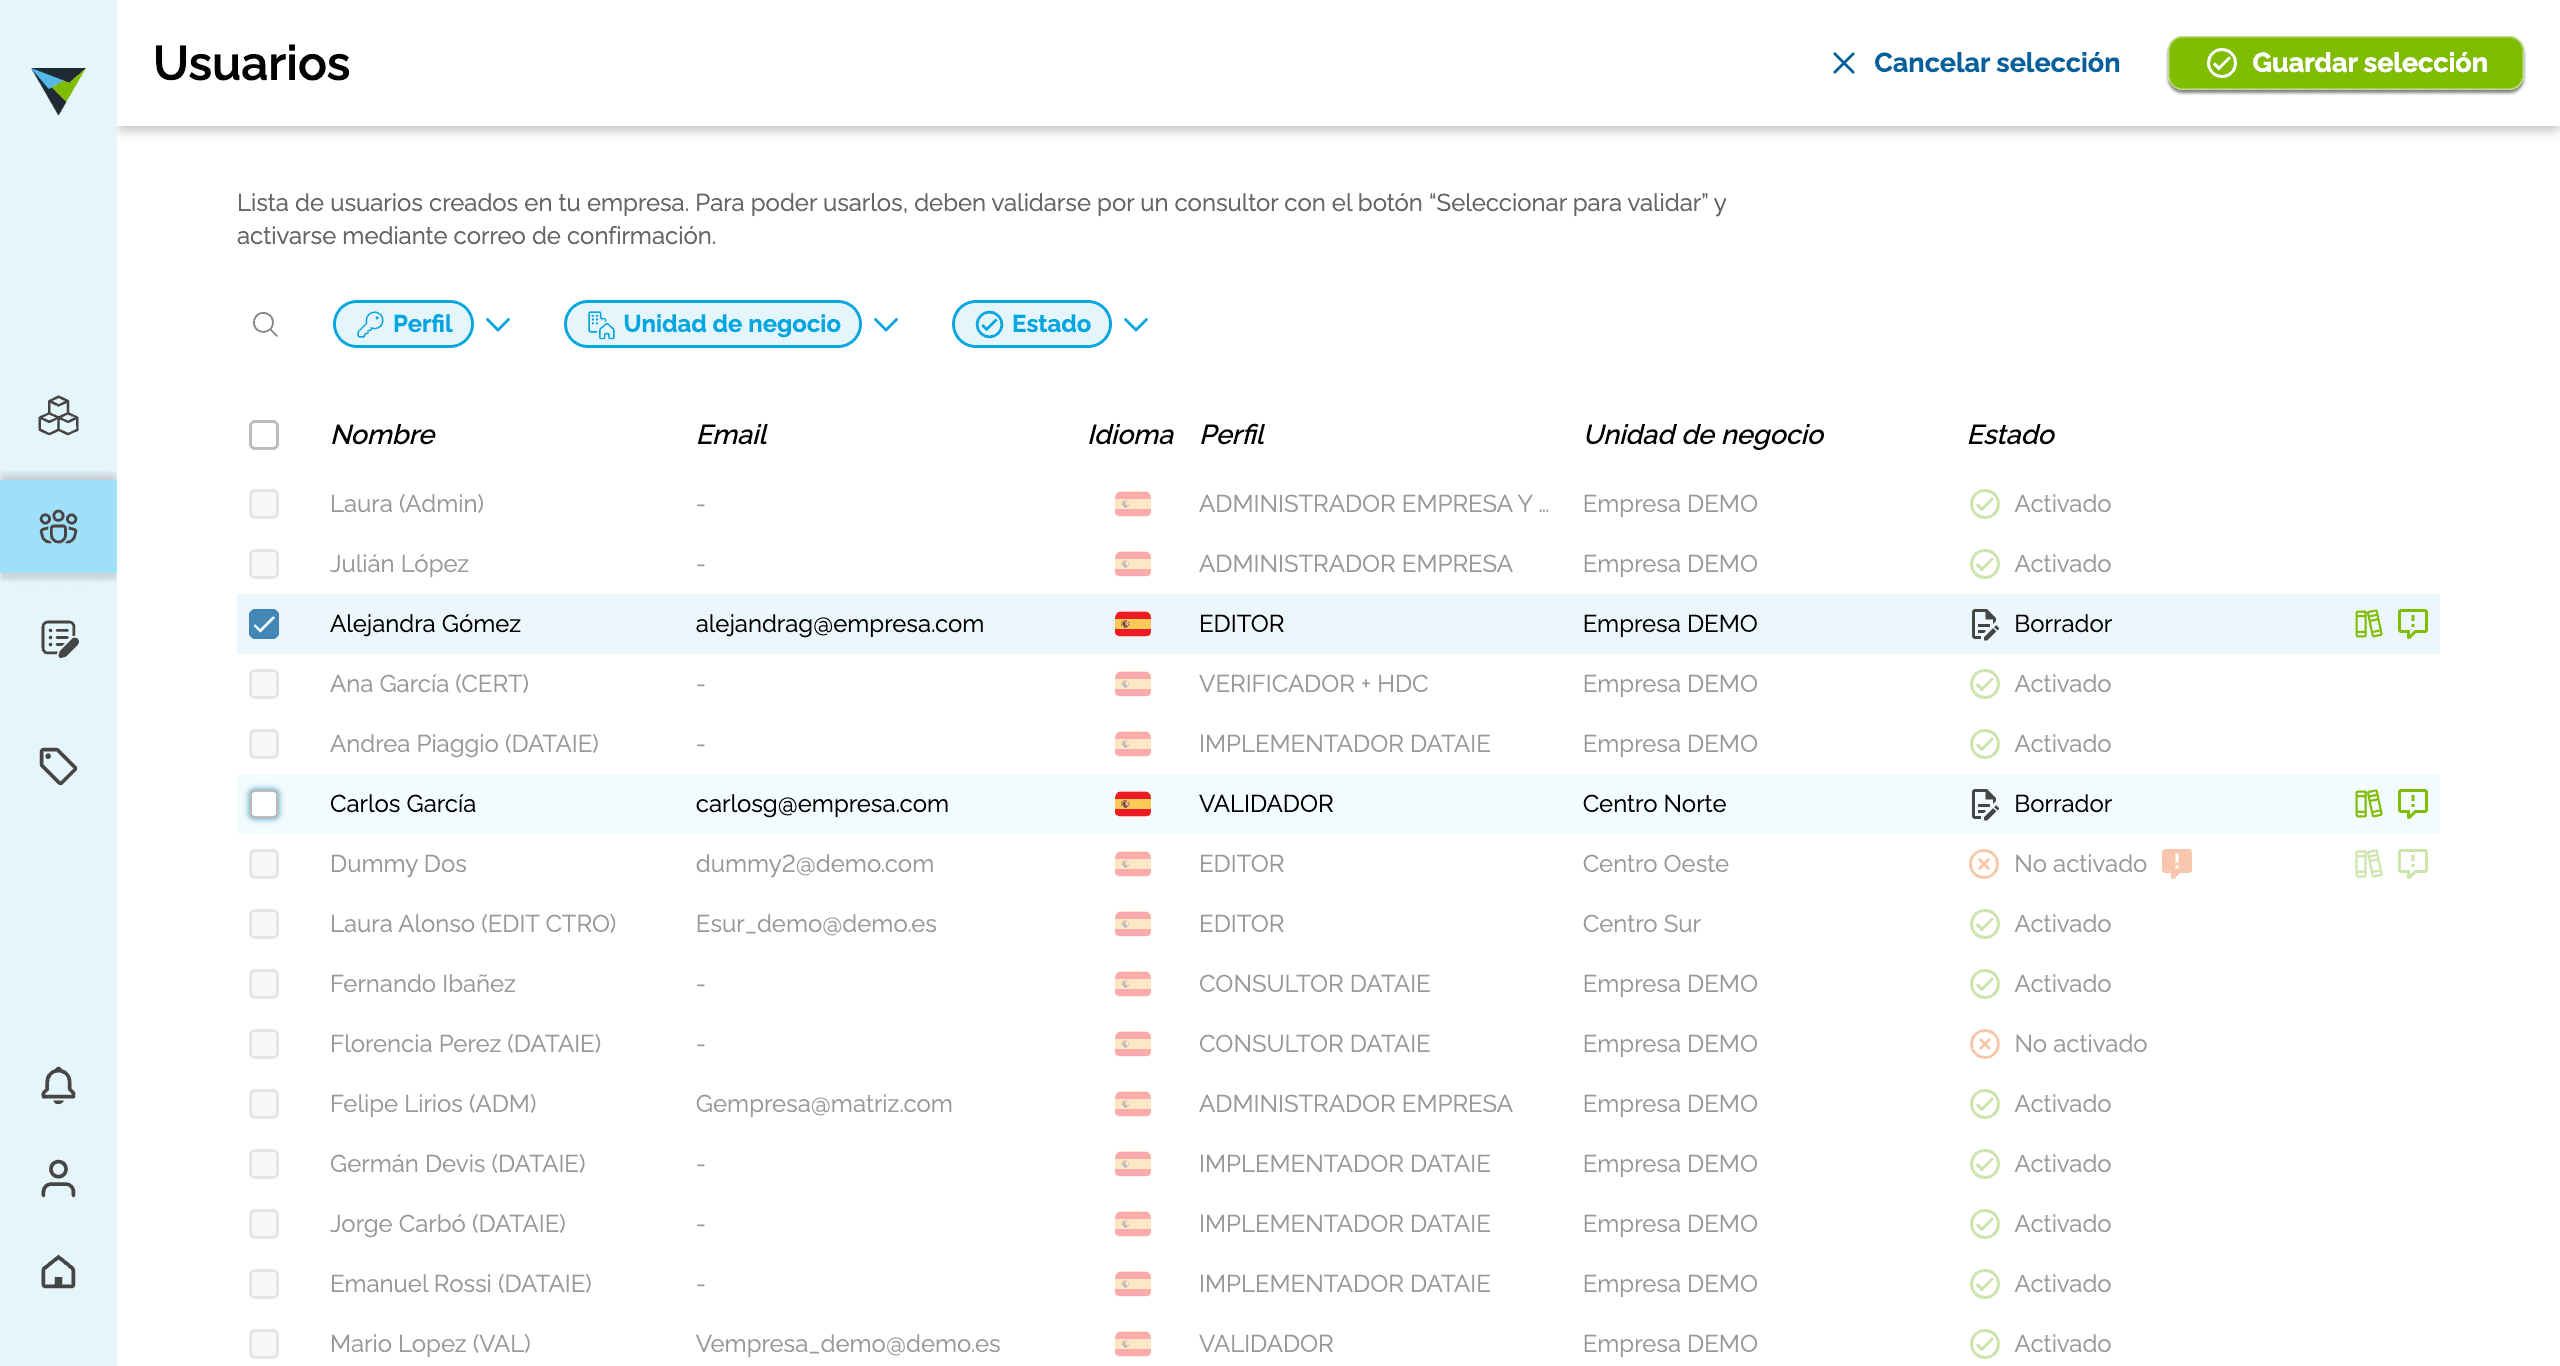Click the Unidad de negocio filter pill
Image resolution: width=2560 pixels, height=1366 pixels.
(x=712, y=324)
